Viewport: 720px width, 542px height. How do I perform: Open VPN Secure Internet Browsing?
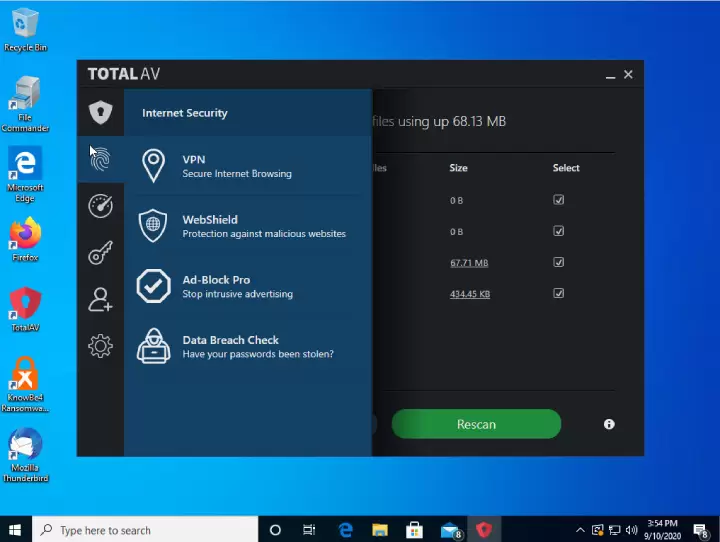tap(248, 166)
